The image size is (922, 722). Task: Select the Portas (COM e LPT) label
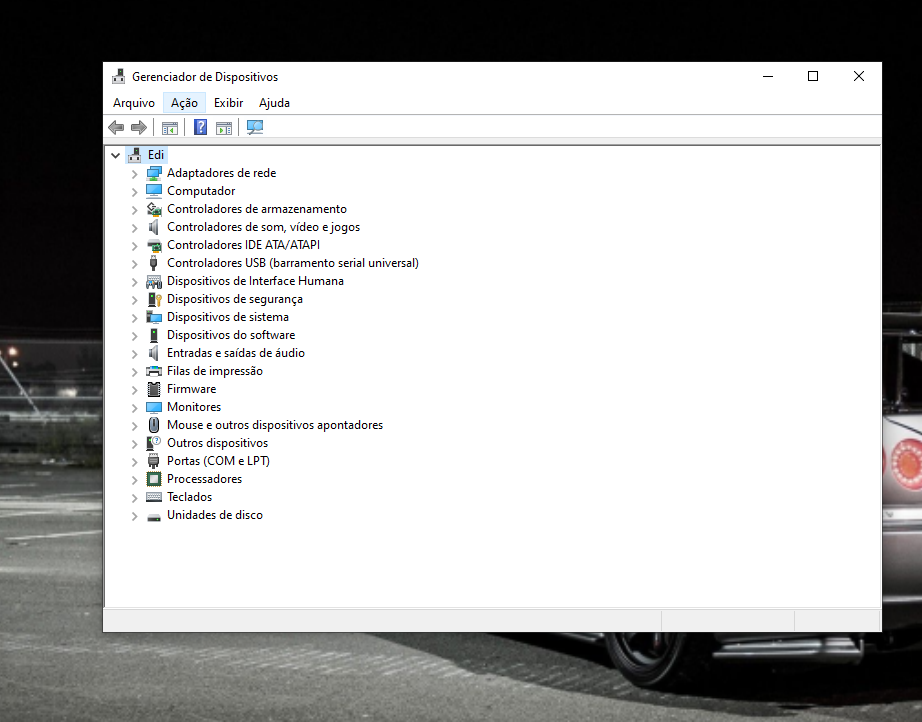pyautogui.click(x=218, y=461)
